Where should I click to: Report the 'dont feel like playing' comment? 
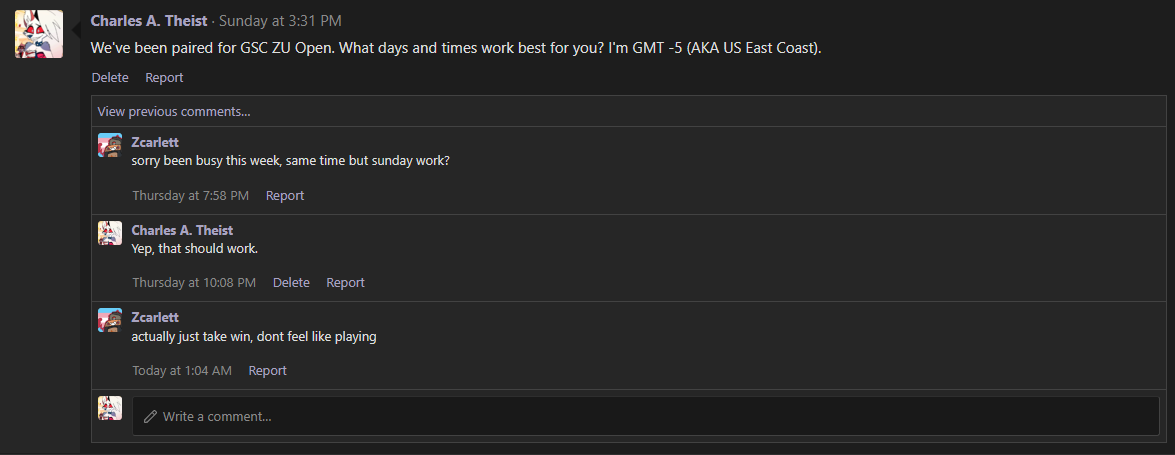267,371
